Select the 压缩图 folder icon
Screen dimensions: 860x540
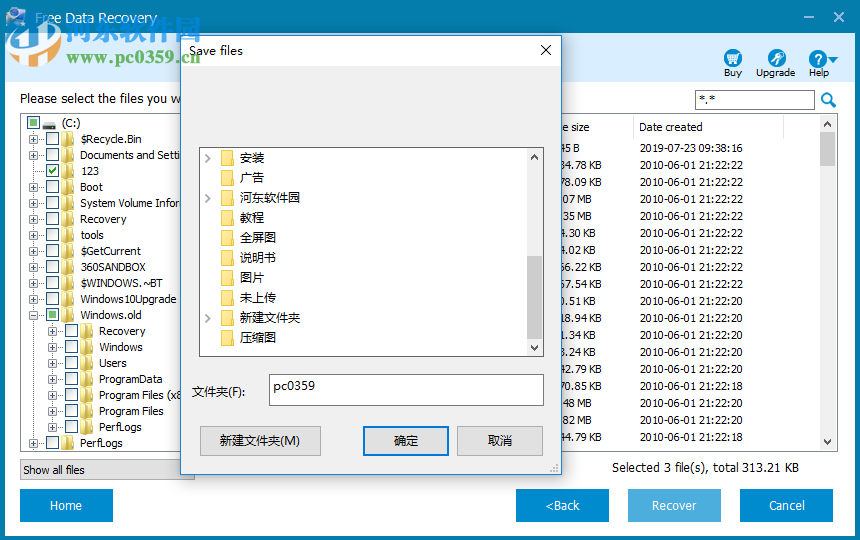(x=228, y=338)
